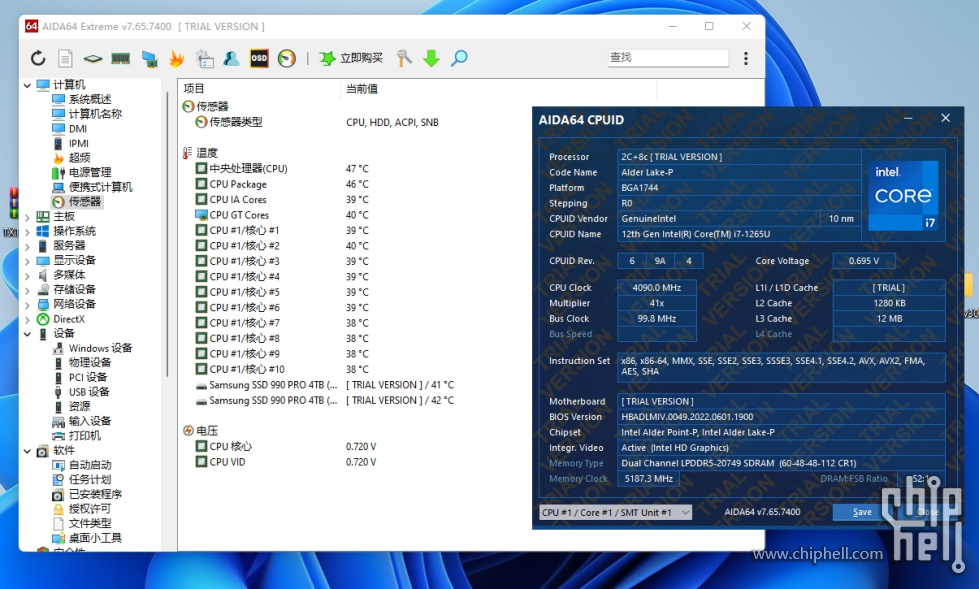
Task: Select the 传感器 tree item
Action: tap(84, 202)
